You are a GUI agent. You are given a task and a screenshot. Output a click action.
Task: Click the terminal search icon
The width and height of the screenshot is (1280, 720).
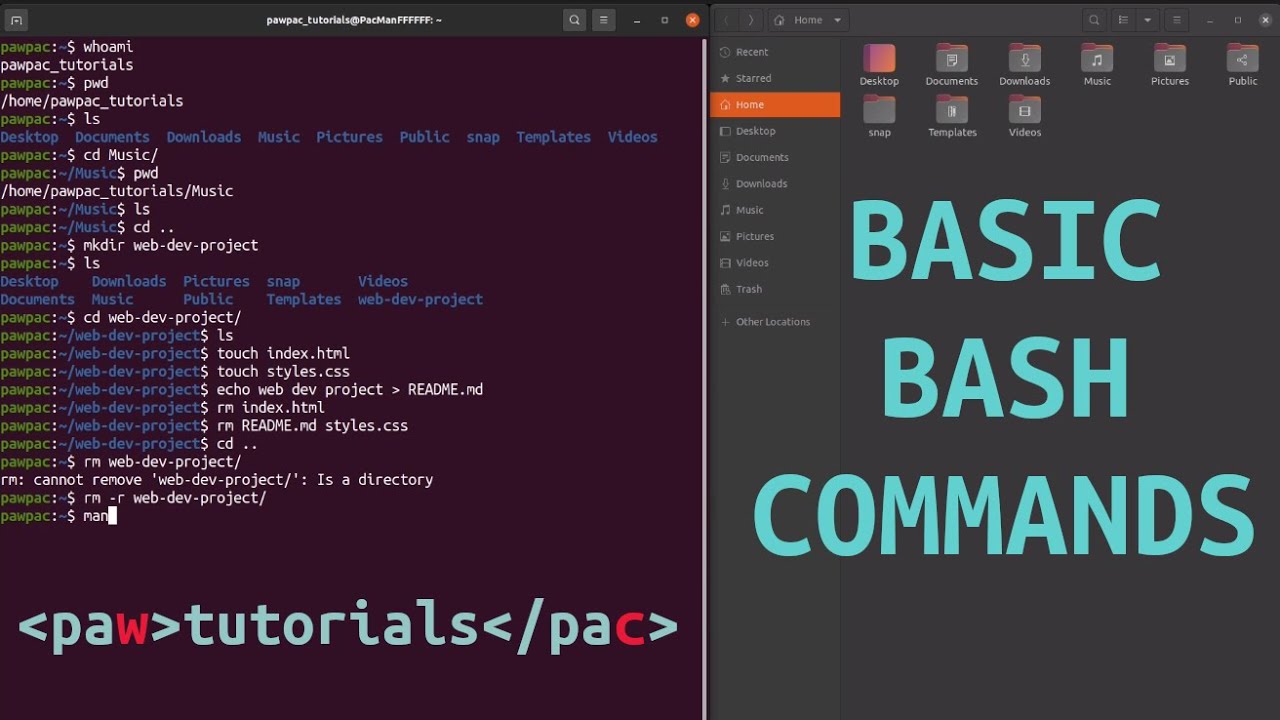point(574,20)
